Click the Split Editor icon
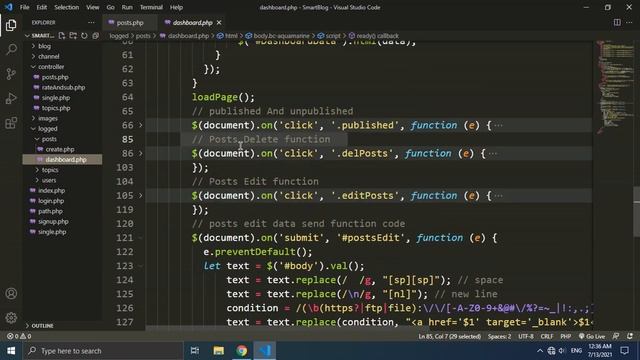Image resolution: width=640 pixels, height=360 pixels. (617, 22)
